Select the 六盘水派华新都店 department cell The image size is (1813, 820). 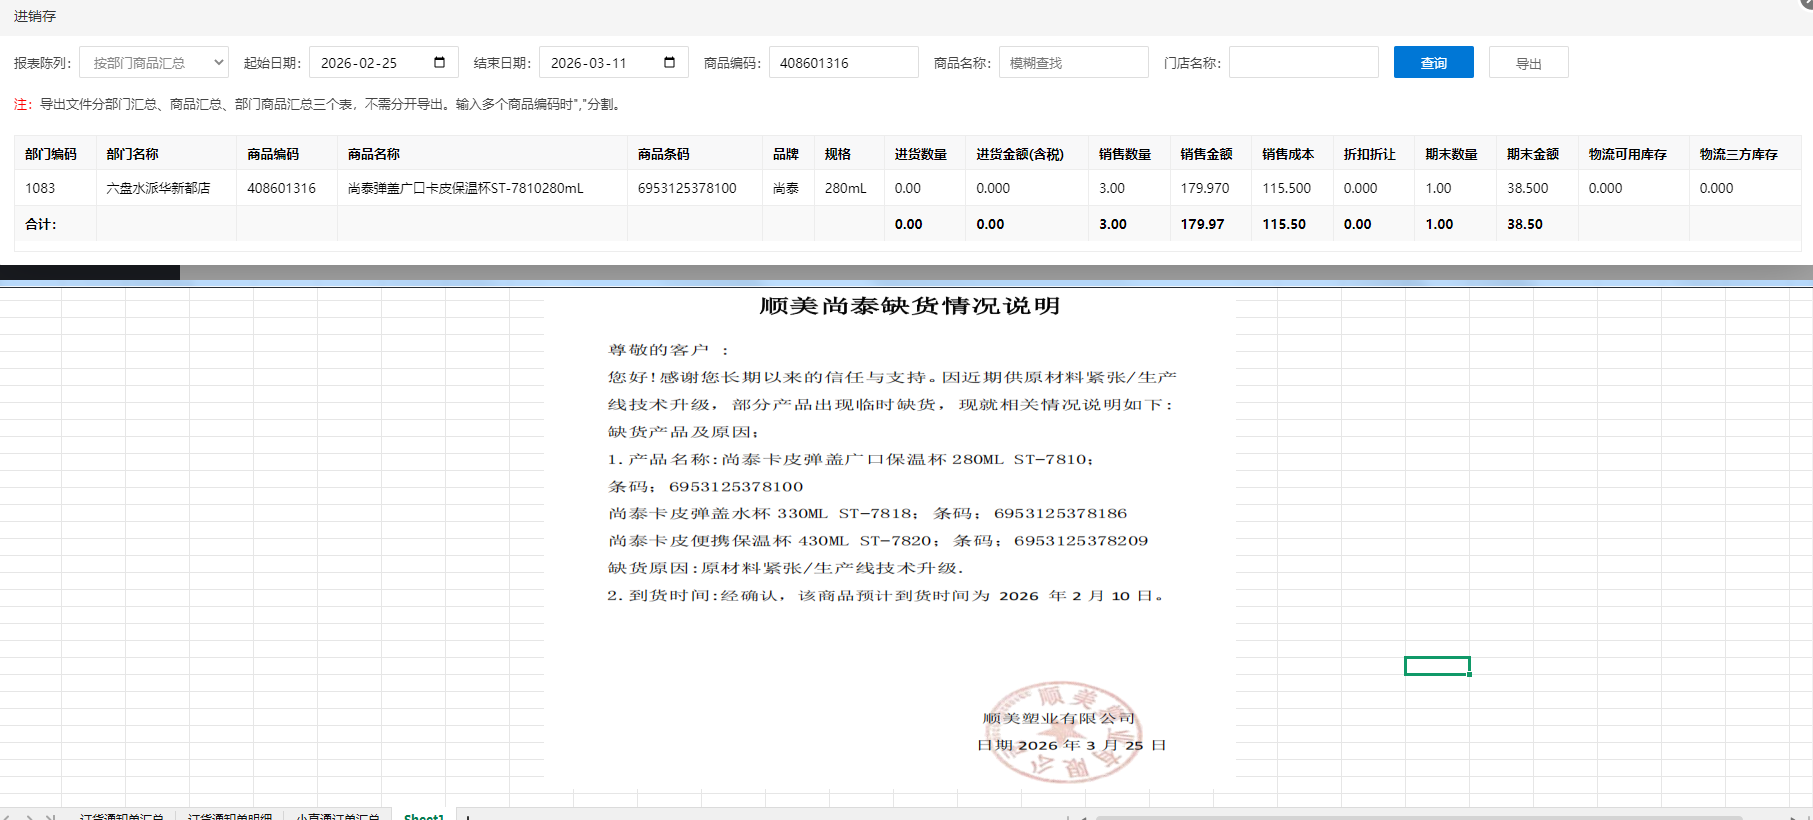tap(158, 188)
